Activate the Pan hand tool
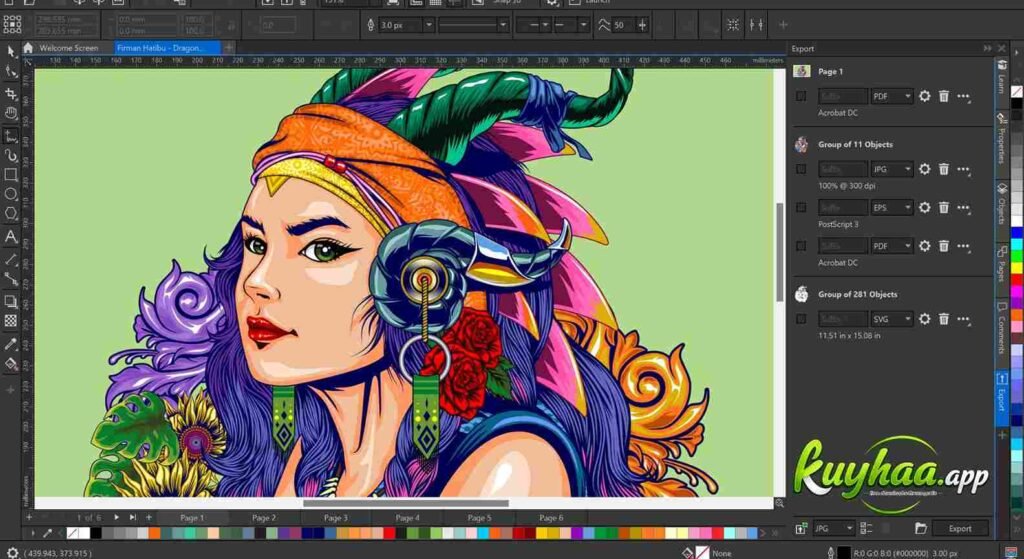 (10, 114)
